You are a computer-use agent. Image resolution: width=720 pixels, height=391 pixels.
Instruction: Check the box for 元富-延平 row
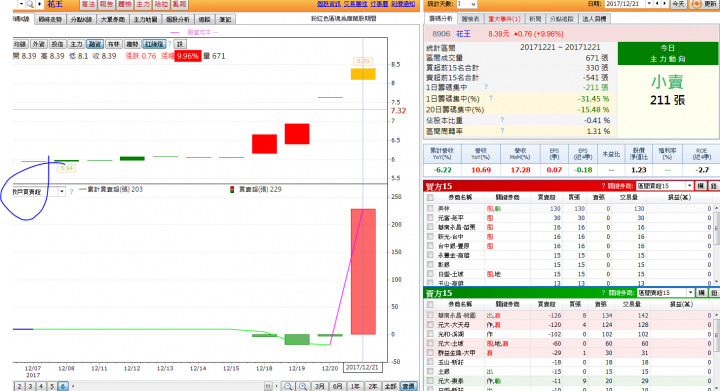[430, 218]
